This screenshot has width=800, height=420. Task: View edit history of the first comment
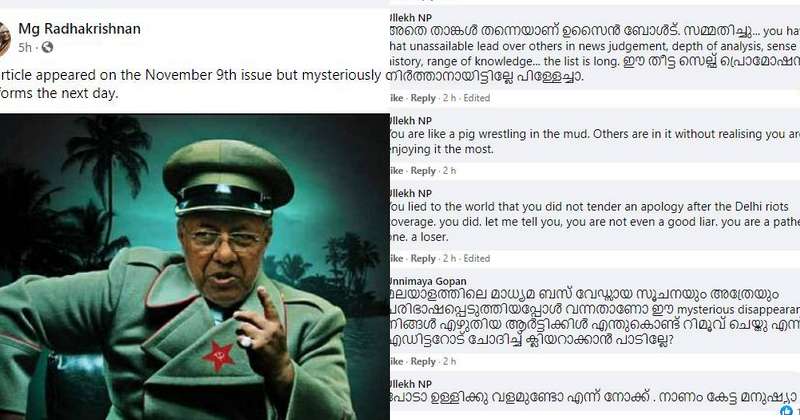(x=477, y=98)
